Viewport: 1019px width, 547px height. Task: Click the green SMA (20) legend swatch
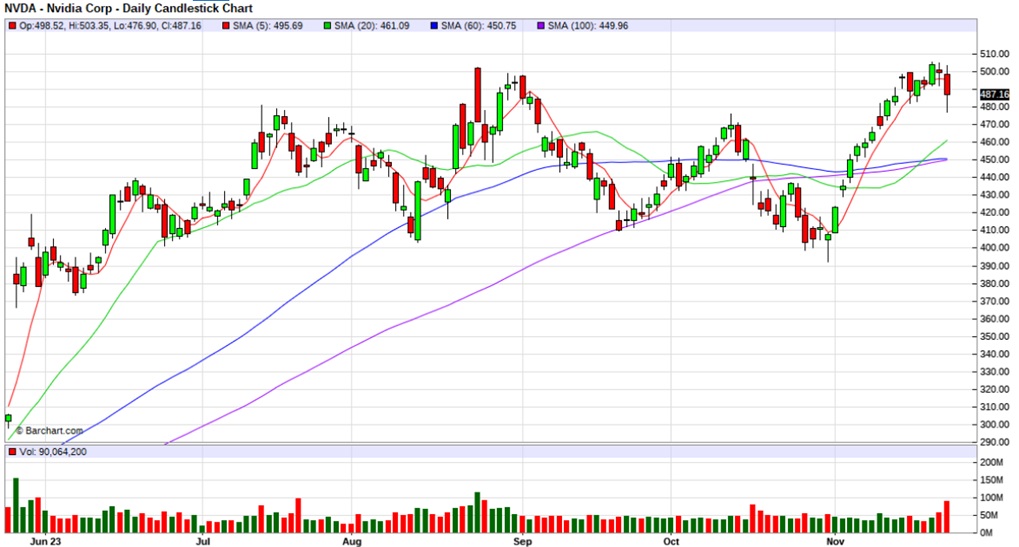[x=328, y=26]
